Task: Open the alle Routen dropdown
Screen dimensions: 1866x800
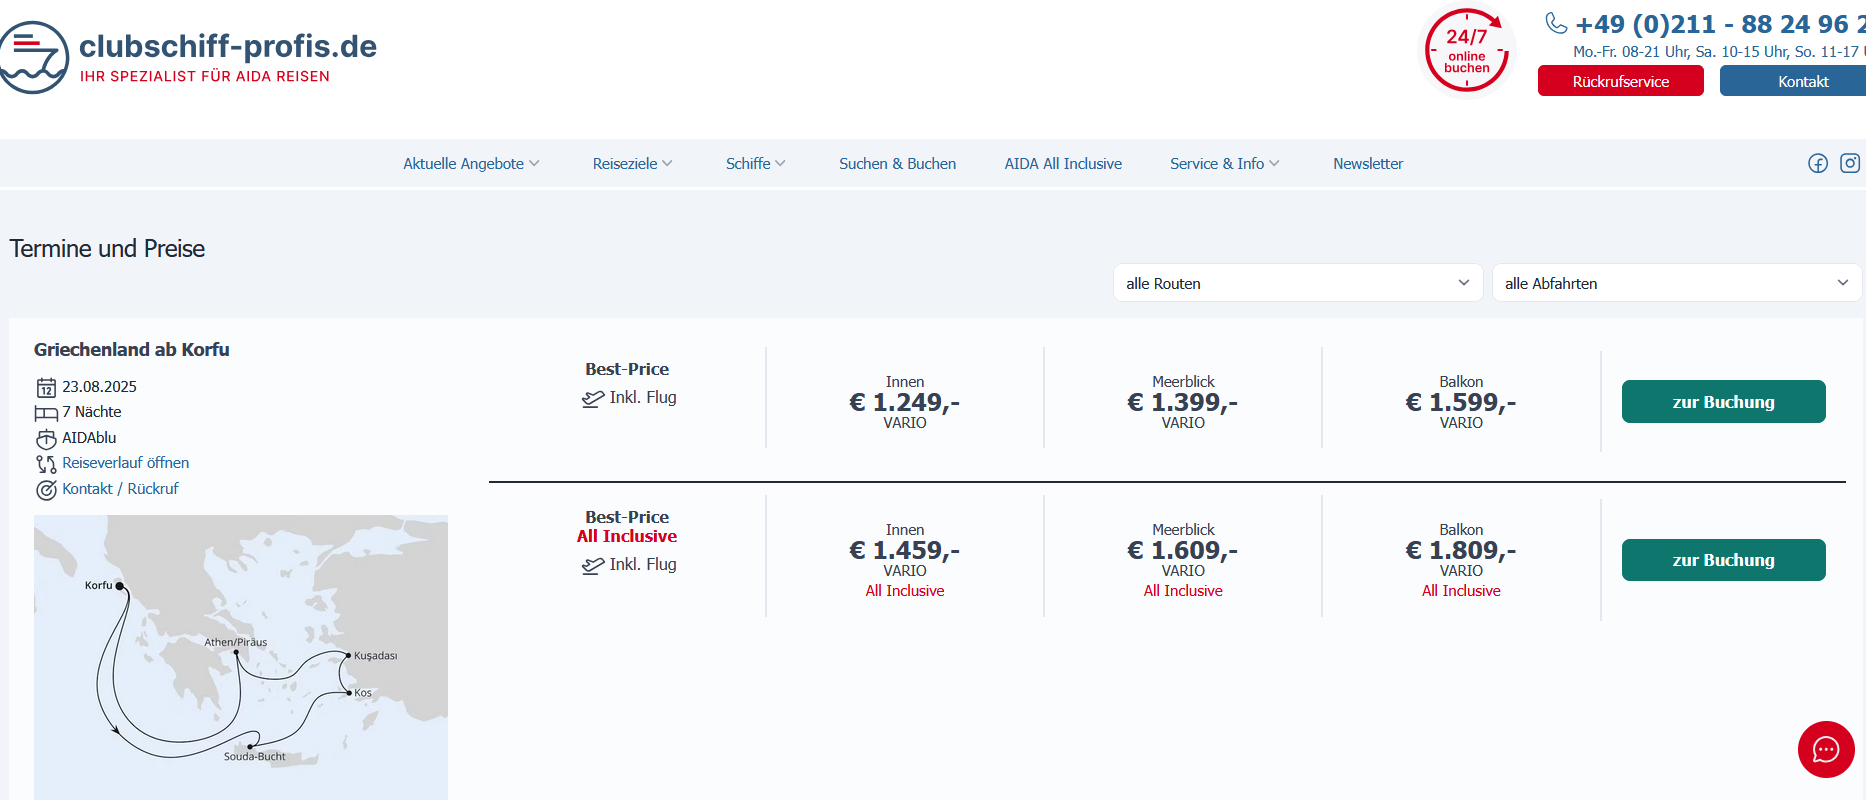Action: click(x=1296, y=283)
